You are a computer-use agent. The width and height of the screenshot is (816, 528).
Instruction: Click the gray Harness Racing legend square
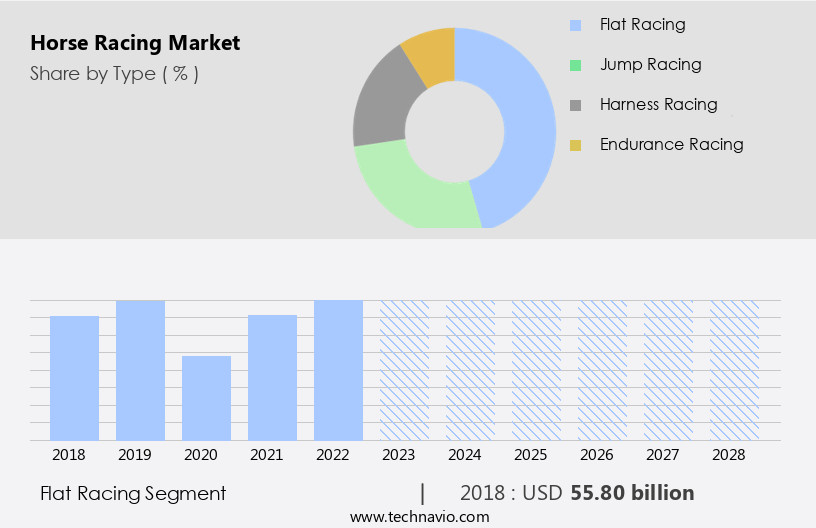click(x=575, y=105)
